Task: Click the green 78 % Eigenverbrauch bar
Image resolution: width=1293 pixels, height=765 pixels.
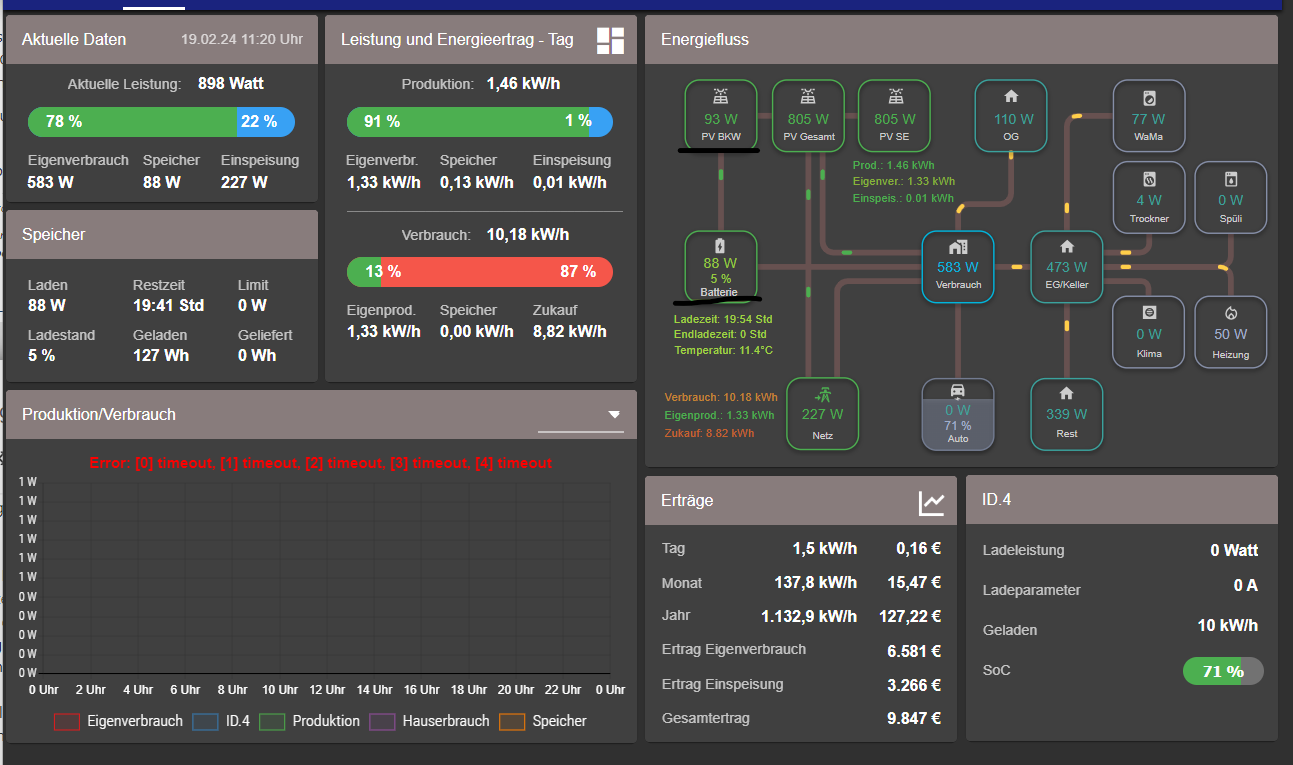Action: pos(132,122)
